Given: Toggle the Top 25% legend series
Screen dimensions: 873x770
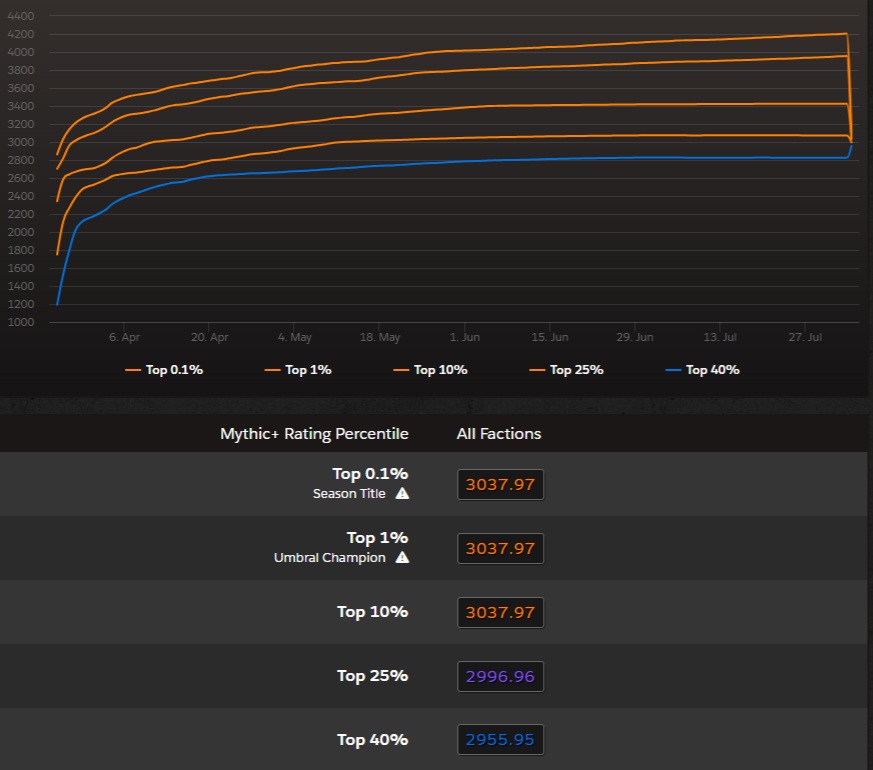Looking at the screenshot, I should pos(566,370).
